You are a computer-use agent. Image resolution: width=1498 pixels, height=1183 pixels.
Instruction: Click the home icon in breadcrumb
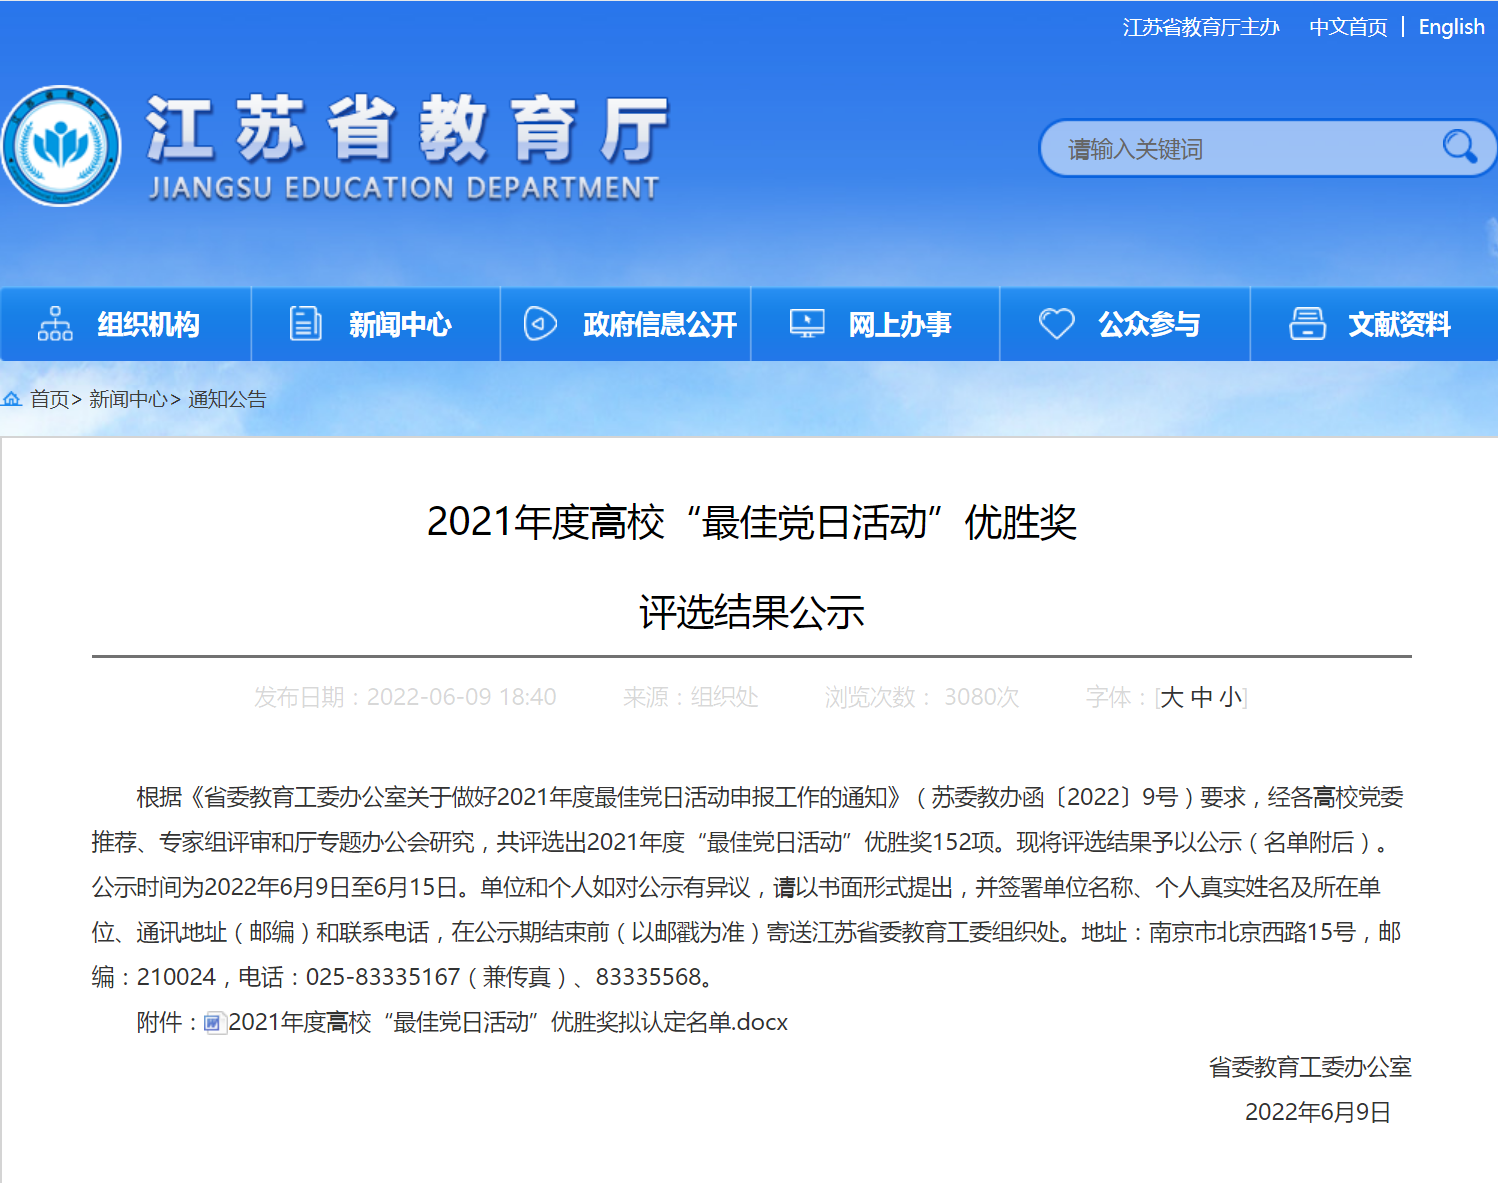coord(12,399)
